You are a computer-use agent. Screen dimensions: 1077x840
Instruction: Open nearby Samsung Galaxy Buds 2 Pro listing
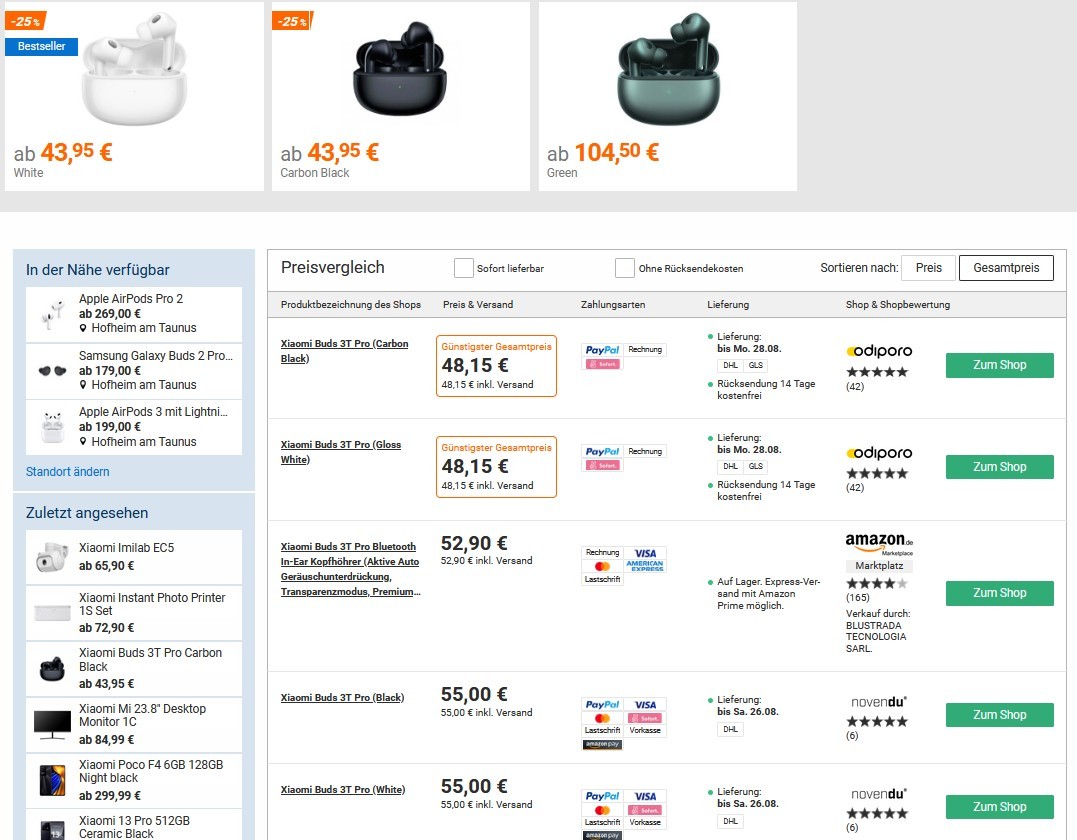134,371
